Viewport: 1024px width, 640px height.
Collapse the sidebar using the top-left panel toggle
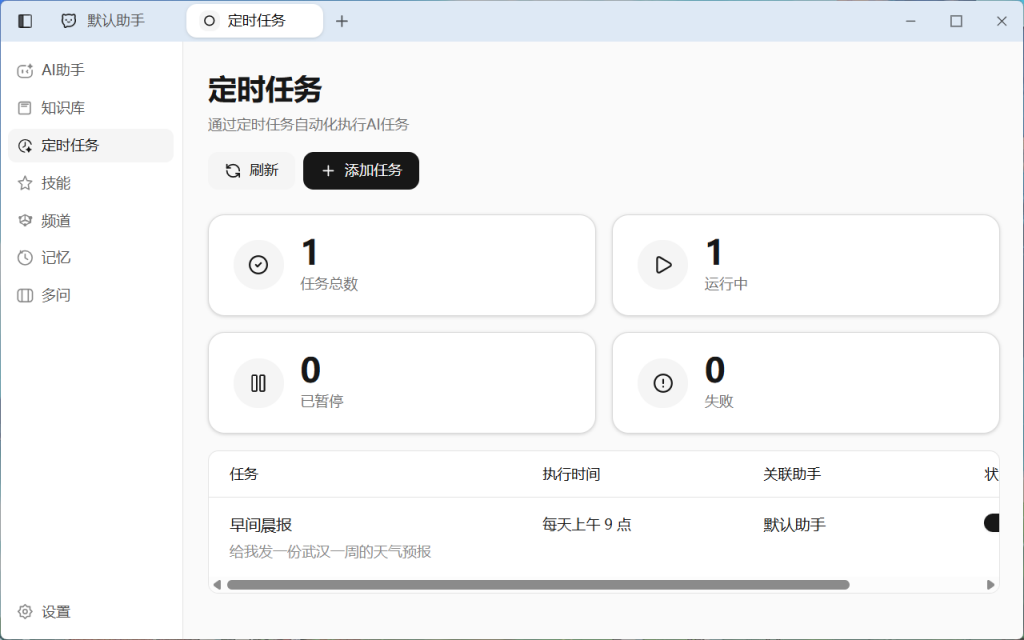(24, 20)
